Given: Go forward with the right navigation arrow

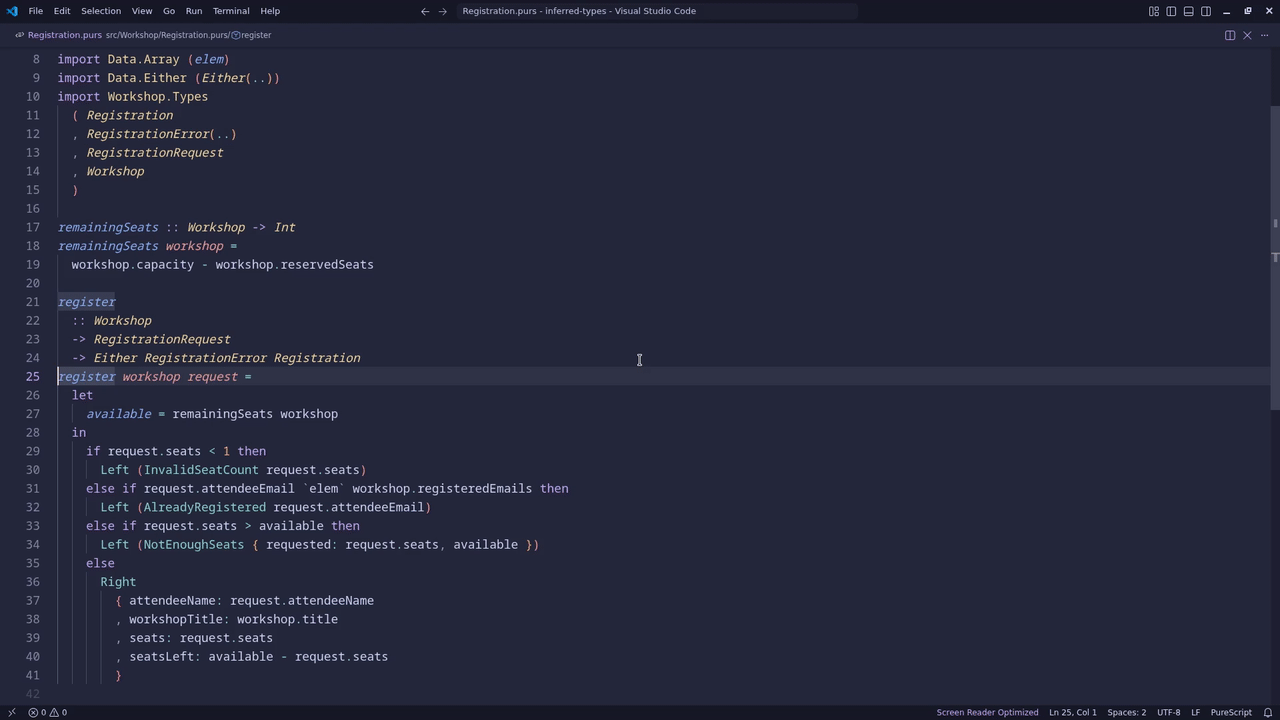Looking at the screenshot, I should coord(443,11).
